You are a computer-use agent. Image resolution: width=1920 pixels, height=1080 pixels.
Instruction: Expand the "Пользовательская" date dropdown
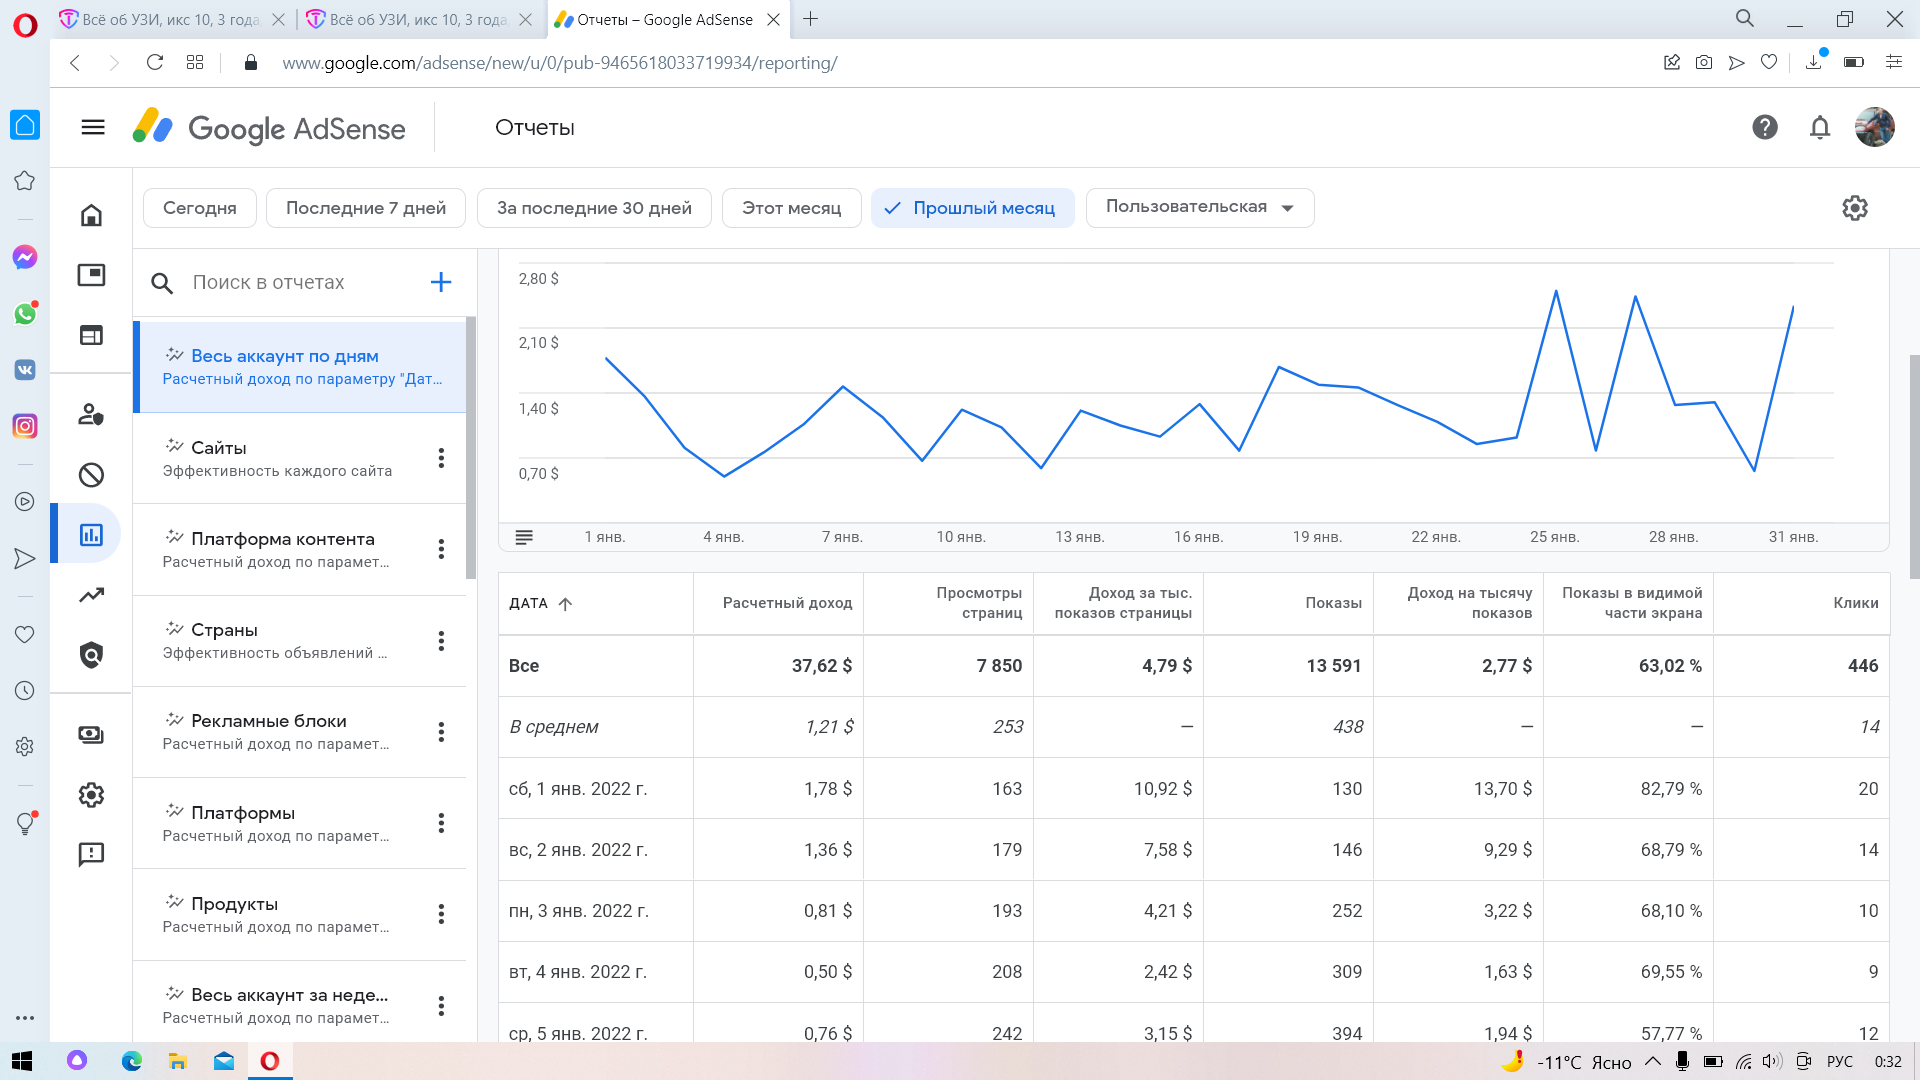pos(1199,208)
